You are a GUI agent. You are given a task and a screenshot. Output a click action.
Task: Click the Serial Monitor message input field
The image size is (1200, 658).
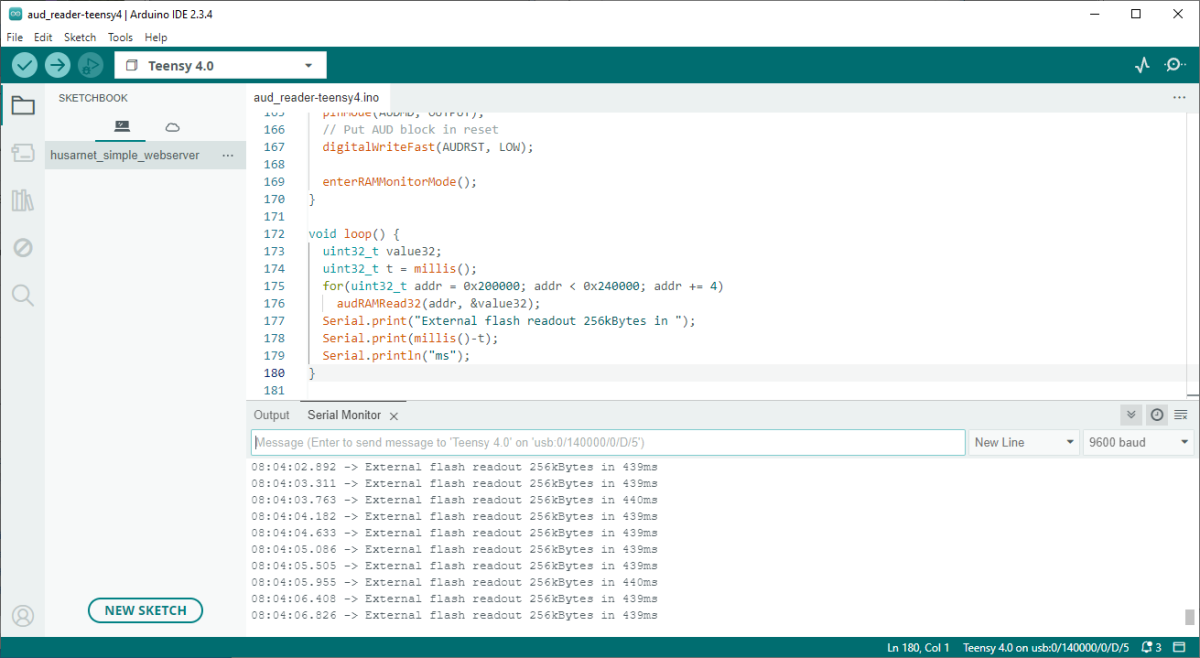pos(600,442)
